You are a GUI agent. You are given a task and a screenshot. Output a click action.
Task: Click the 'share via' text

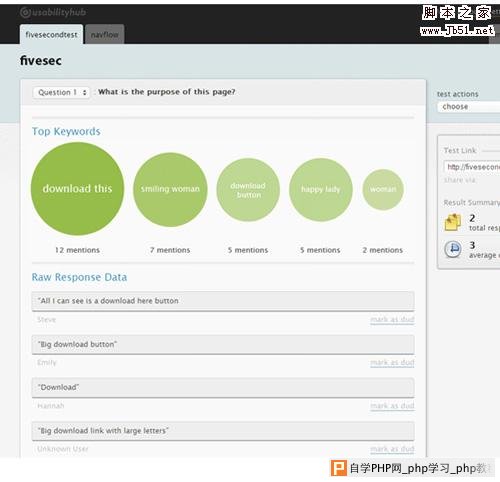[x=459, y=180]
